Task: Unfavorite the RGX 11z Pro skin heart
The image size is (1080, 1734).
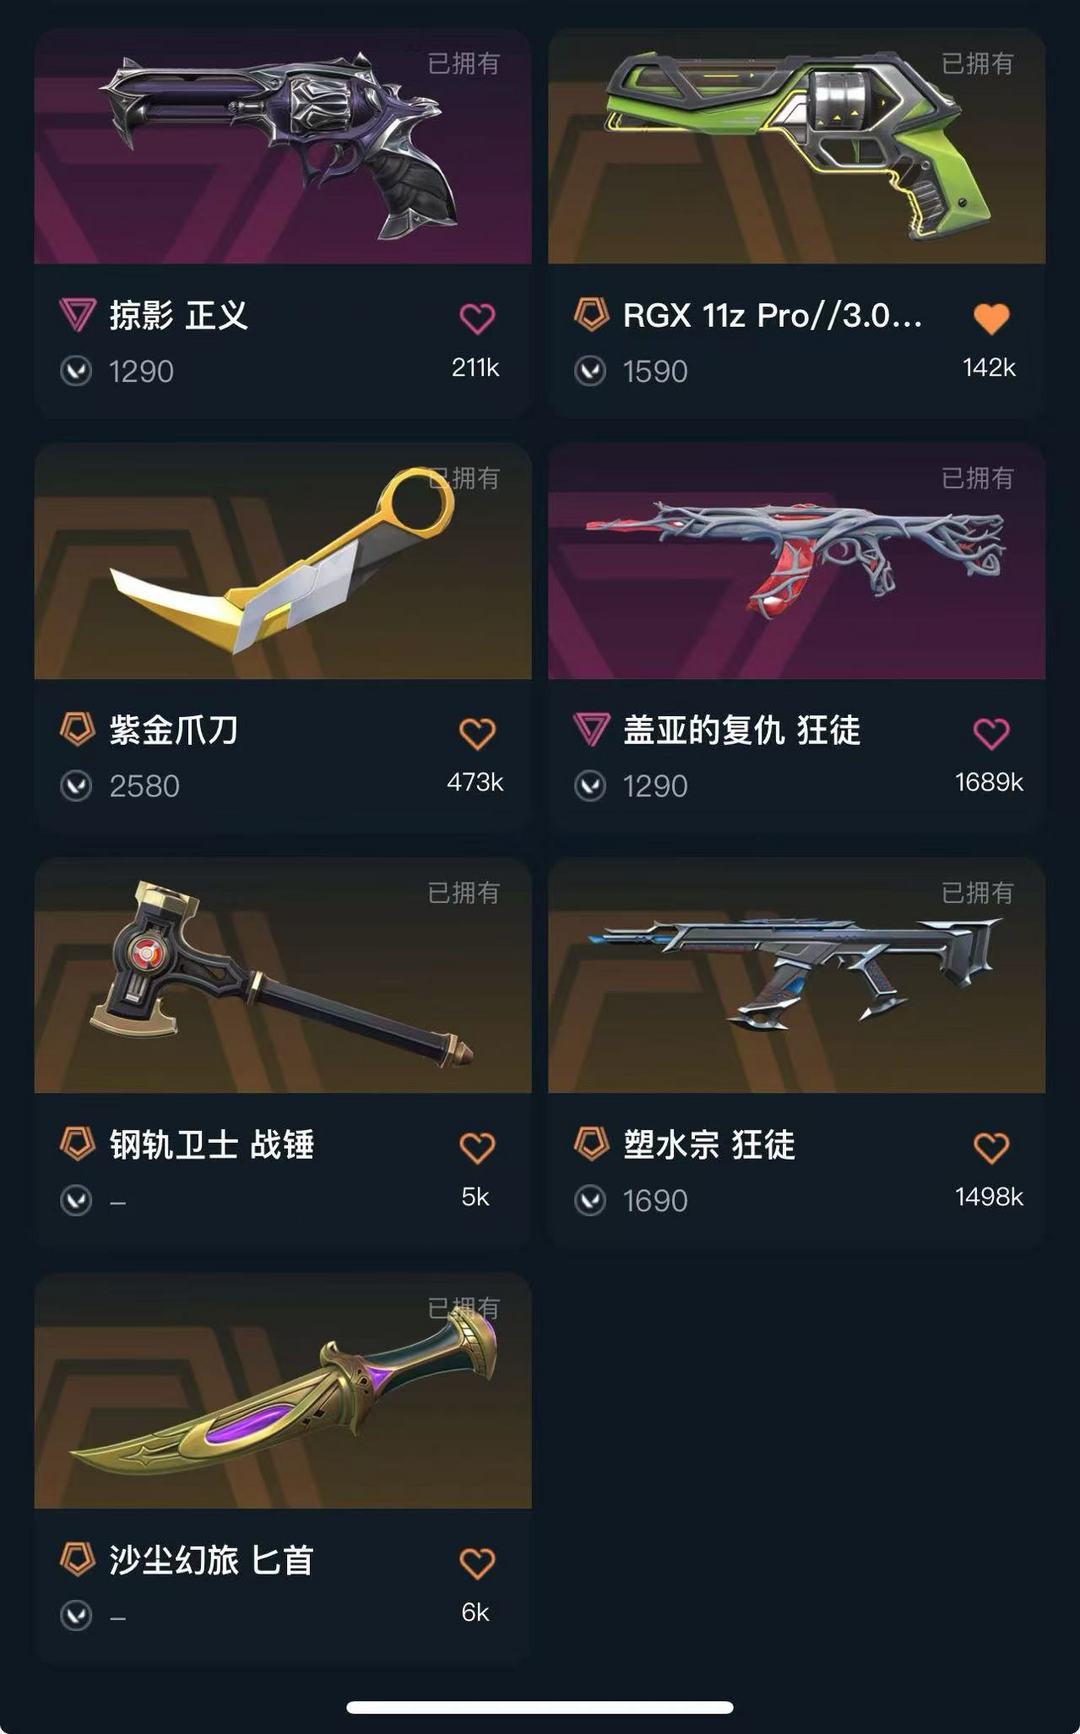Action: pyautogui.click(x=991, y=319)
